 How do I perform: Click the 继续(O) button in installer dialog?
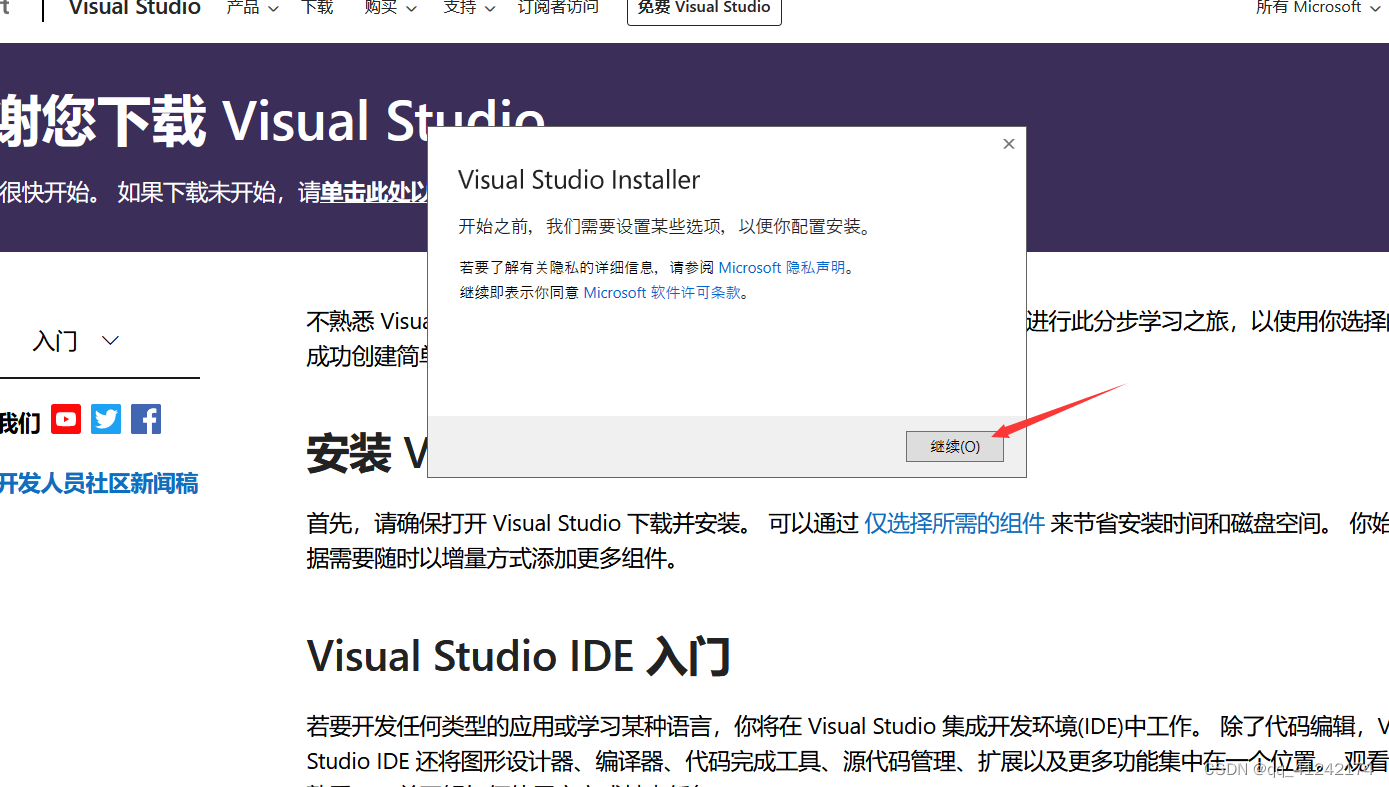coord(954,447)
